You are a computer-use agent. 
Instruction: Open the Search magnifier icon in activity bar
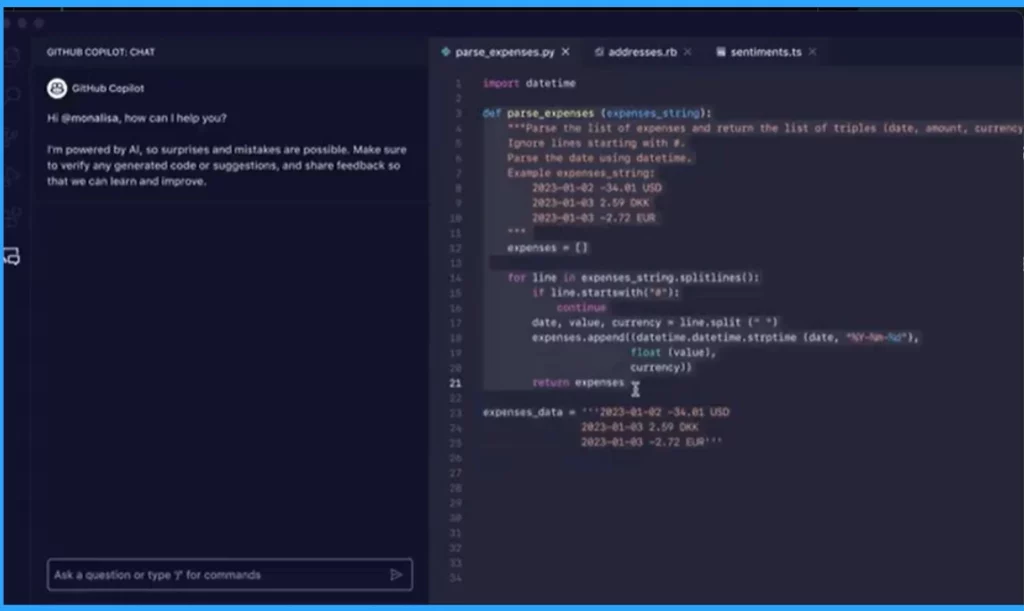(x=12, y=95)
